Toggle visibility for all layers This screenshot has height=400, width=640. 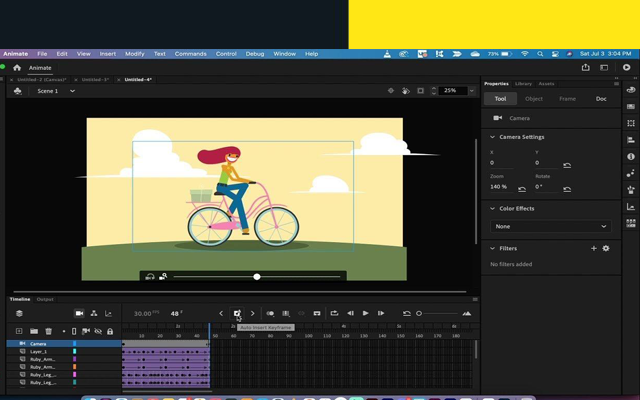tap(98, 331)
